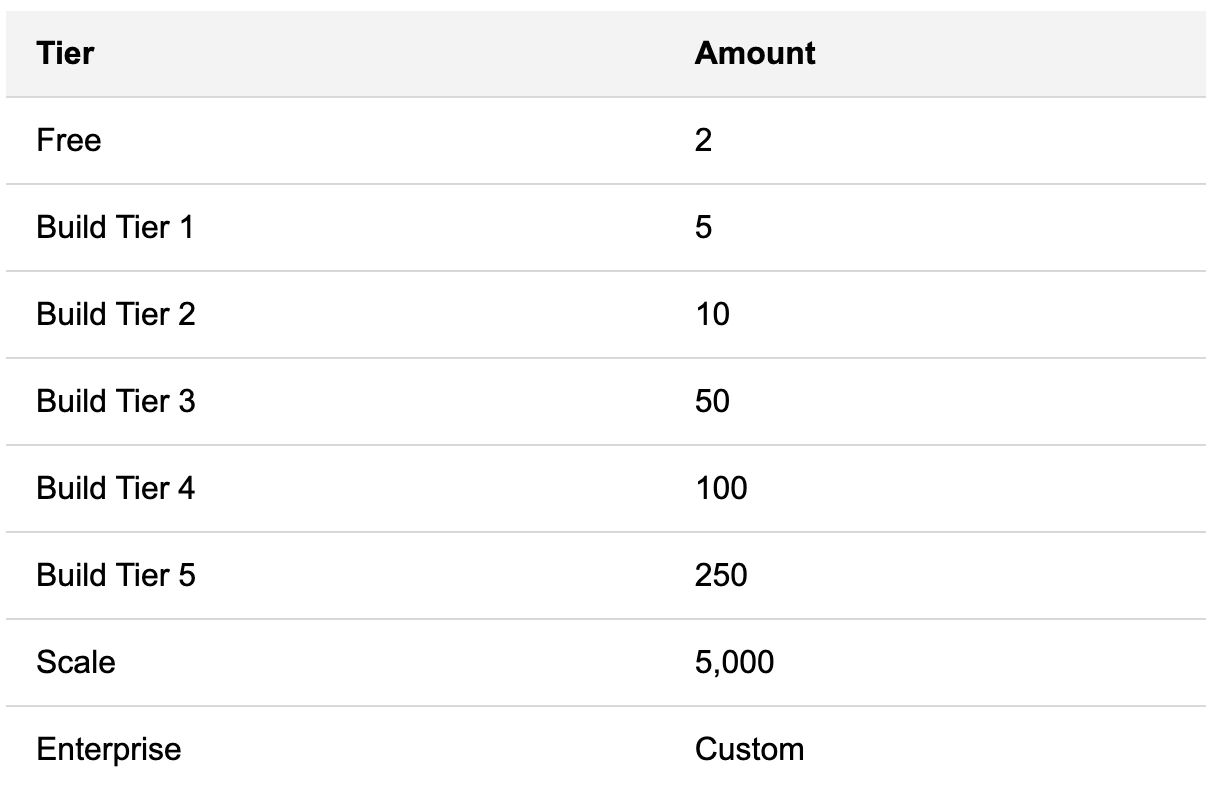Select the Enterprise tier cell
This screenshot has width=1210, height=800.
[x=109, y=749]
